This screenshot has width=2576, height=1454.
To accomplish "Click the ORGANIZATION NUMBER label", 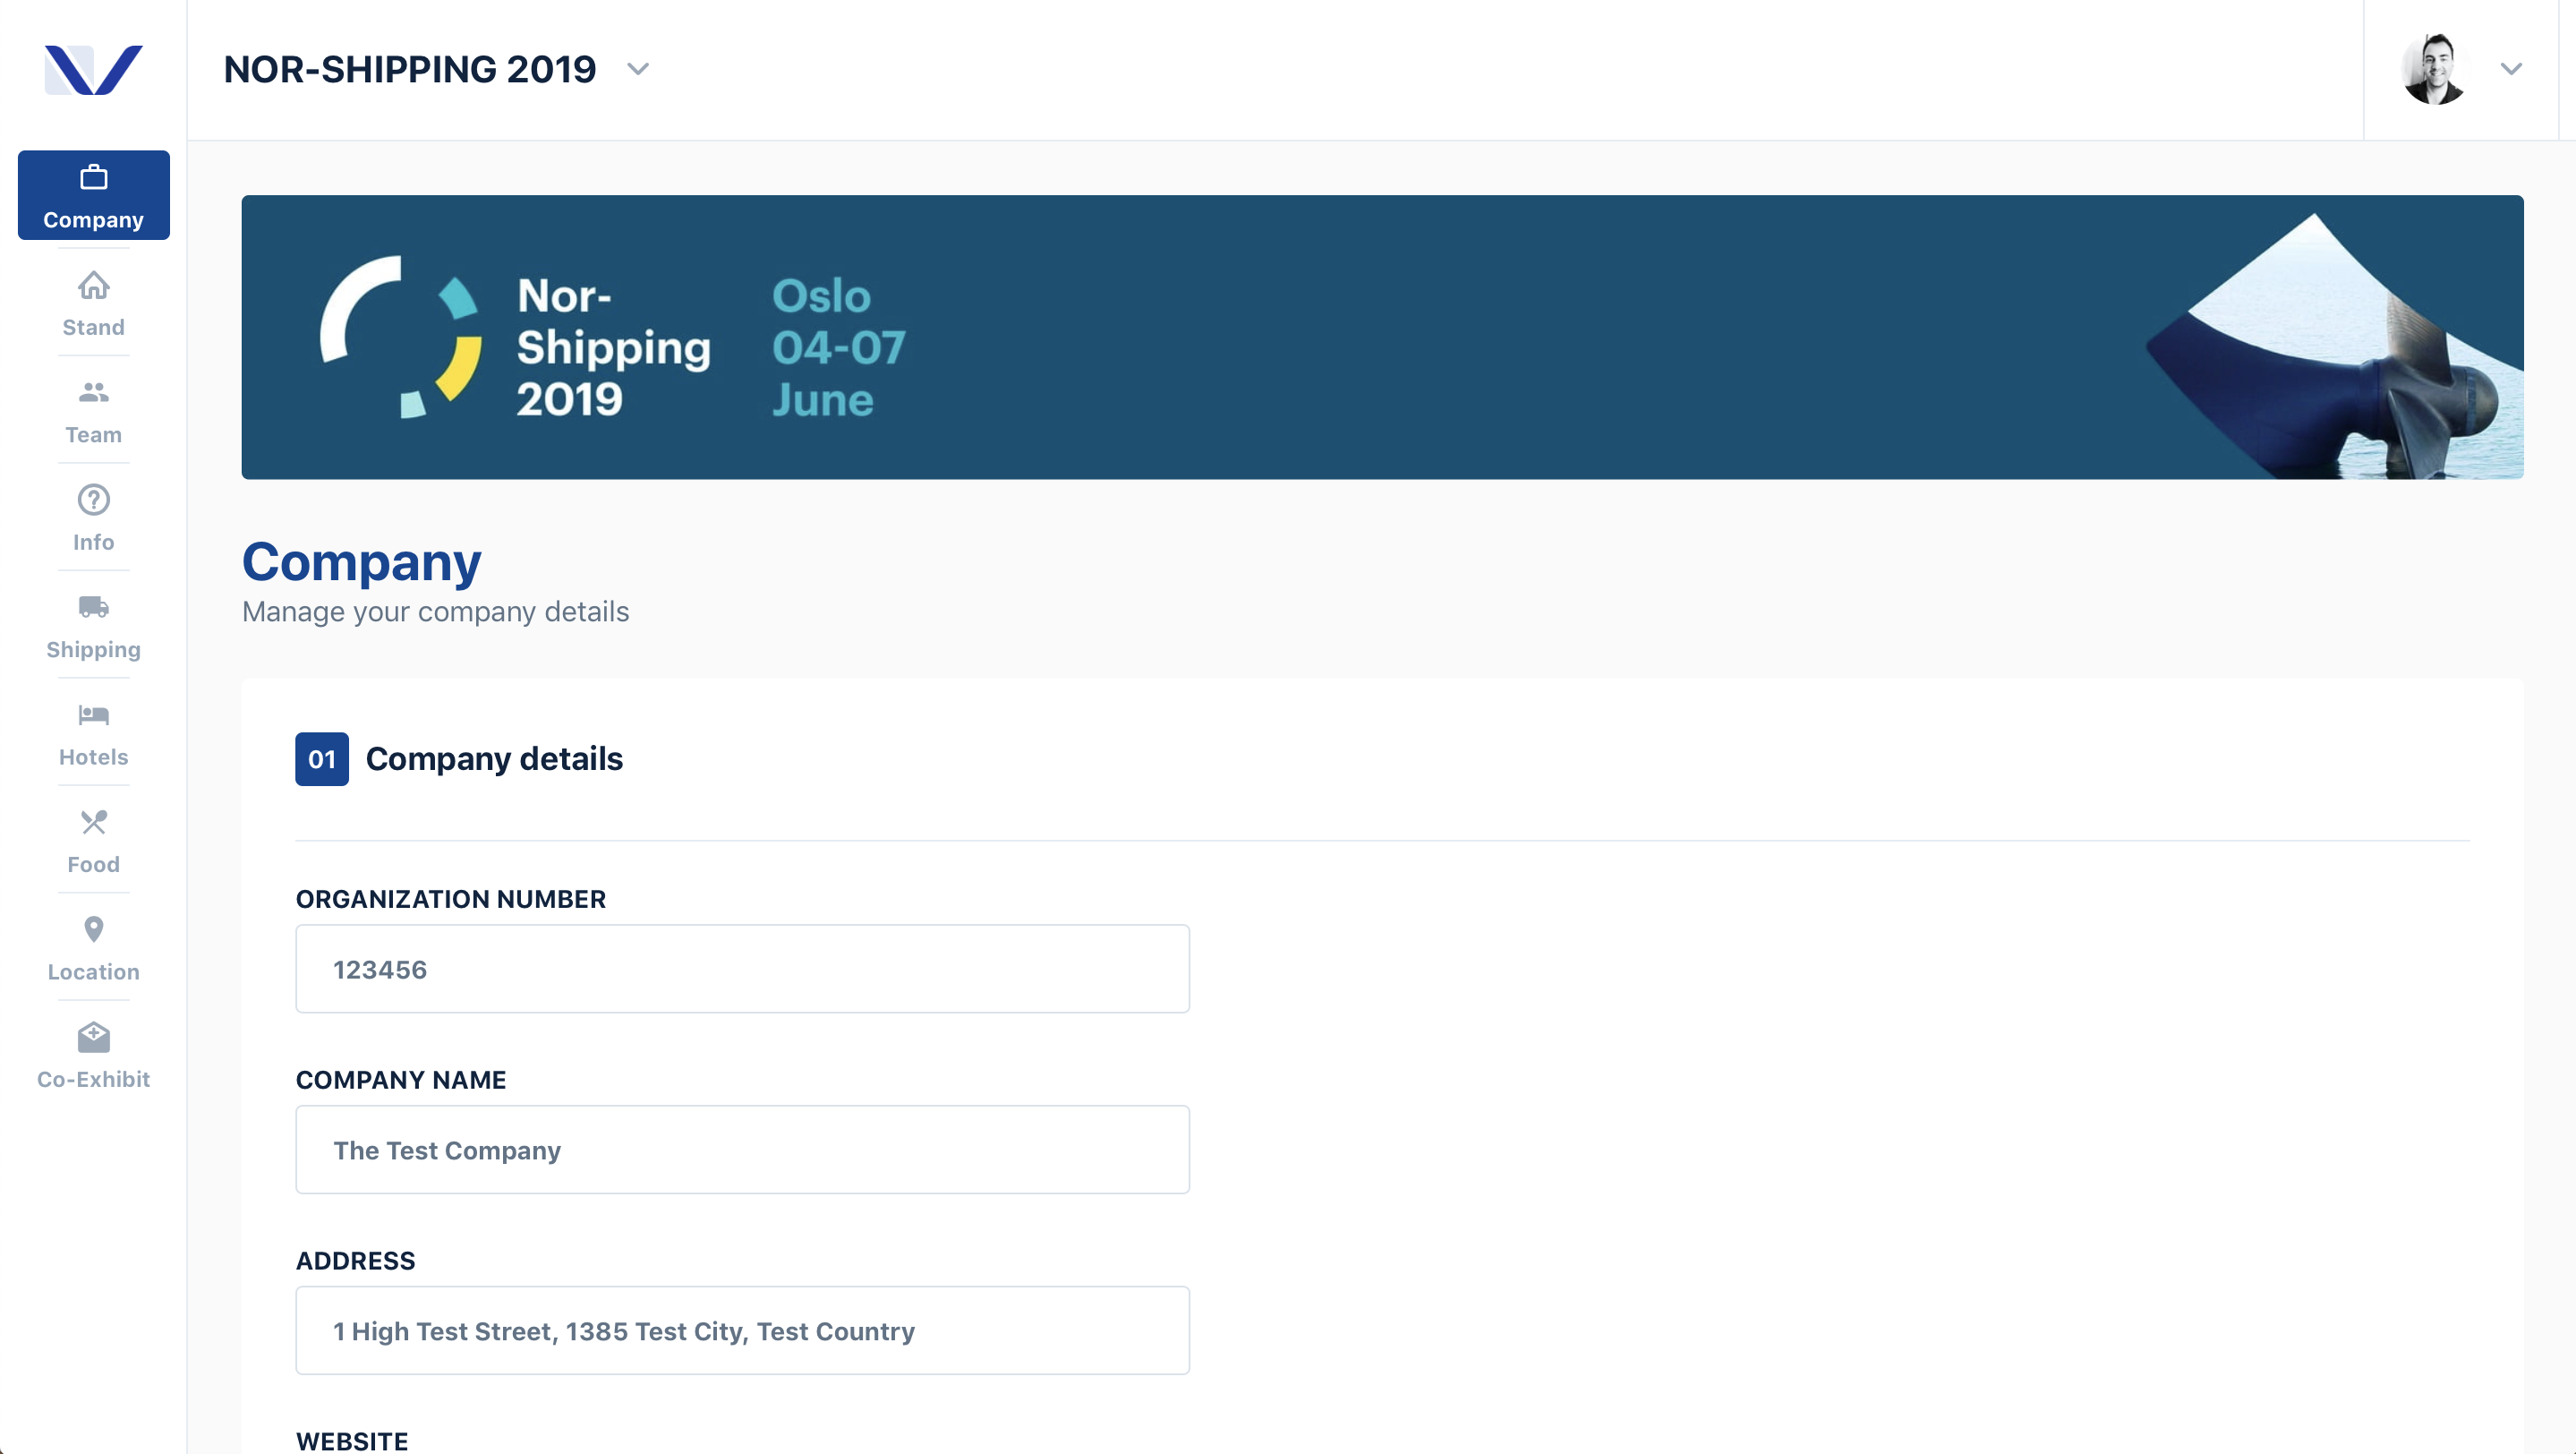I will point(450,899).
